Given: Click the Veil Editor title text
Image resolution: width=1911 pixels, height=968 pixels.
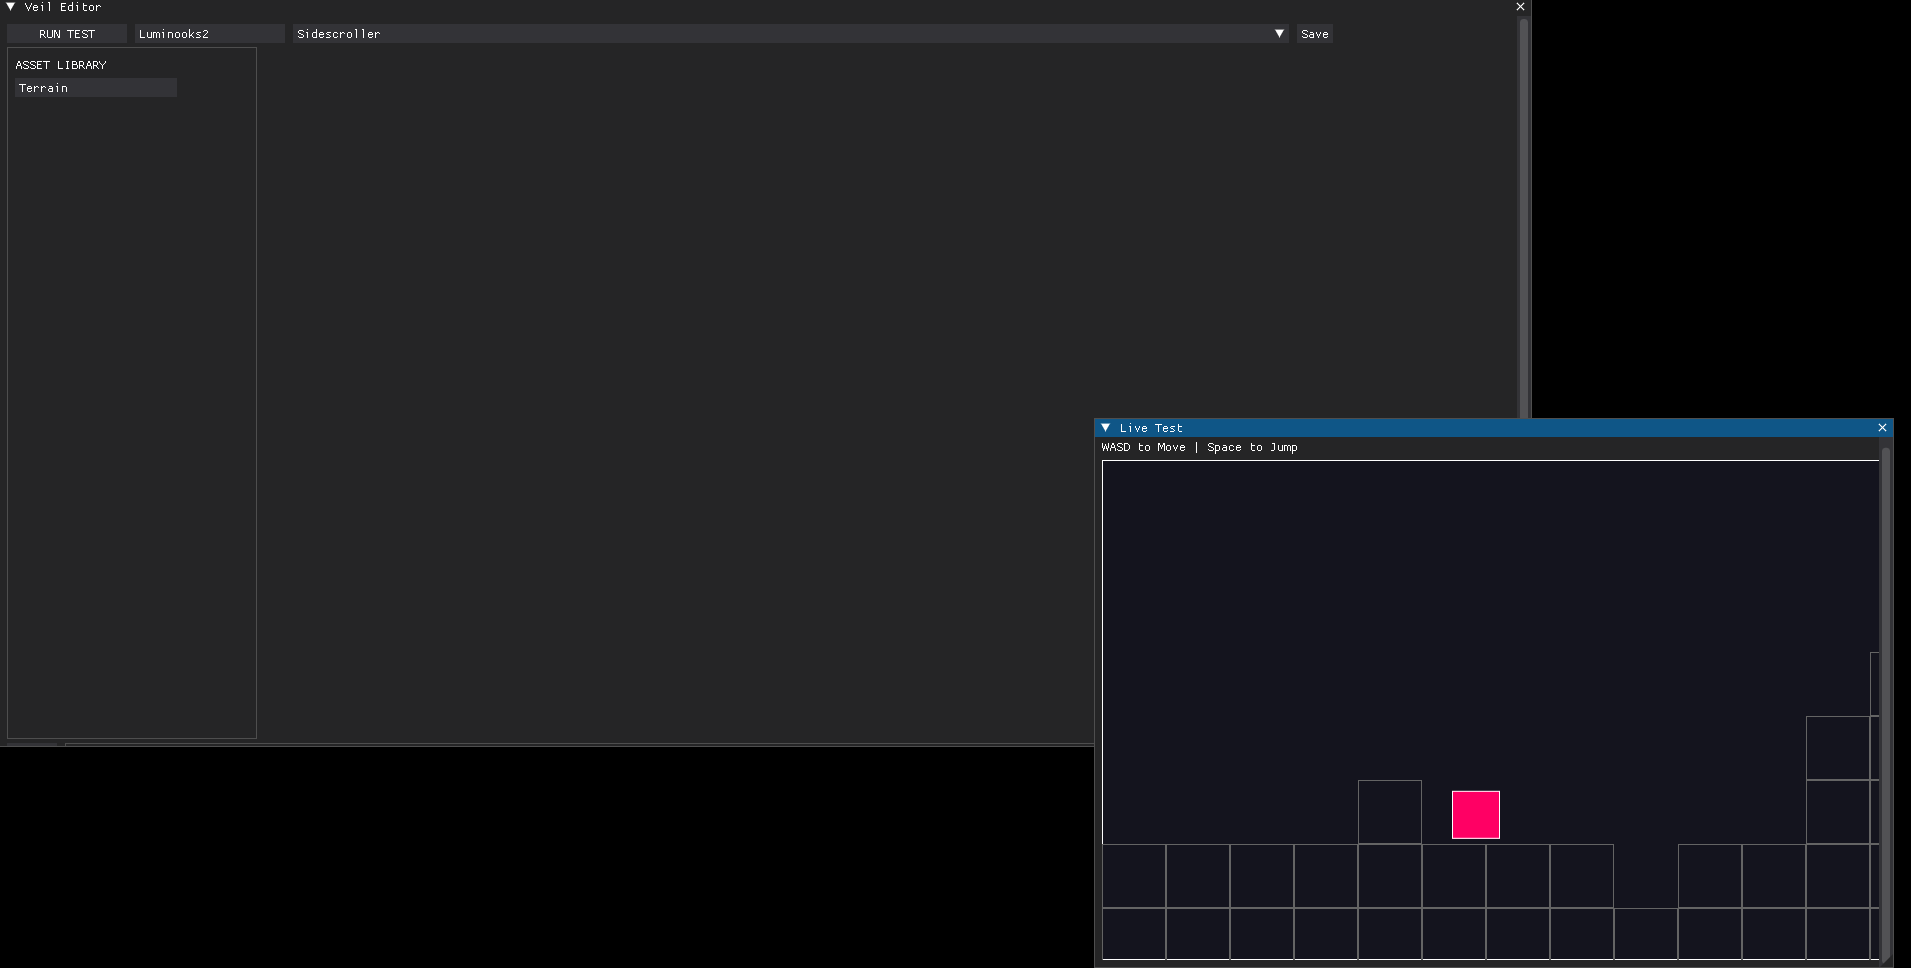Looking at the screenshot, I should pyautogui.click(x=63, y=7).
